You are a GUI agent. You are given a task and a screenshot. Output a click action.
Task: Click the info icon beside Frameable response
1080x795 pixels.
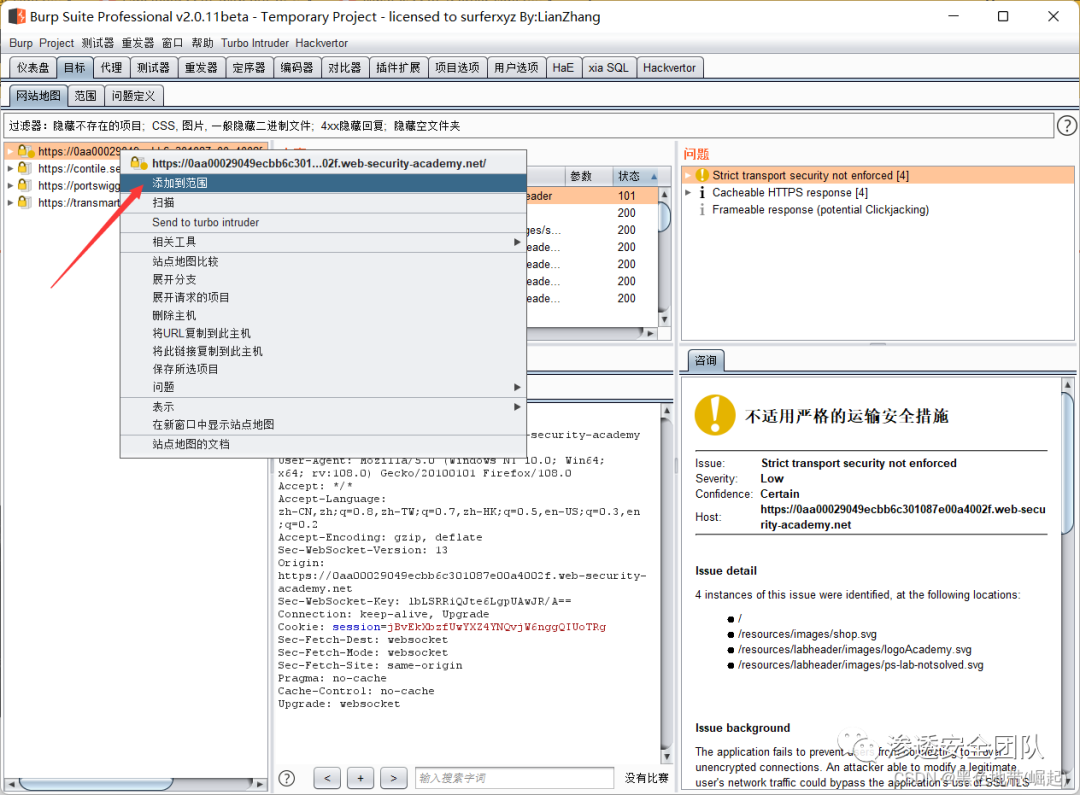pyautogui.click(x=702, y=209)
